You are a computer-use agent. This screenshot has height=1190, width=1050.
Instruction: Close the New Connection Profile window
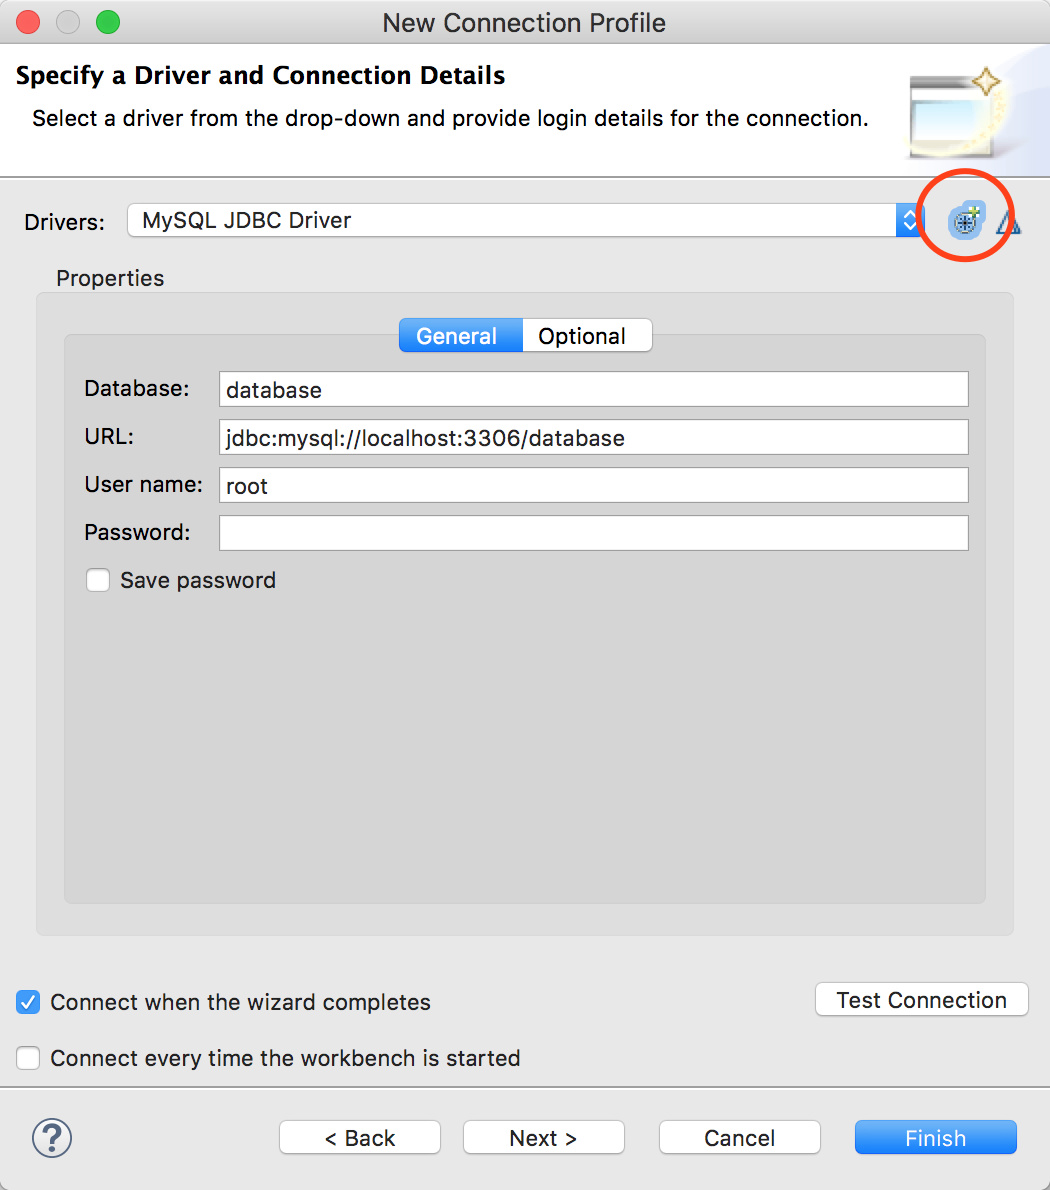[x=29, y=22]
